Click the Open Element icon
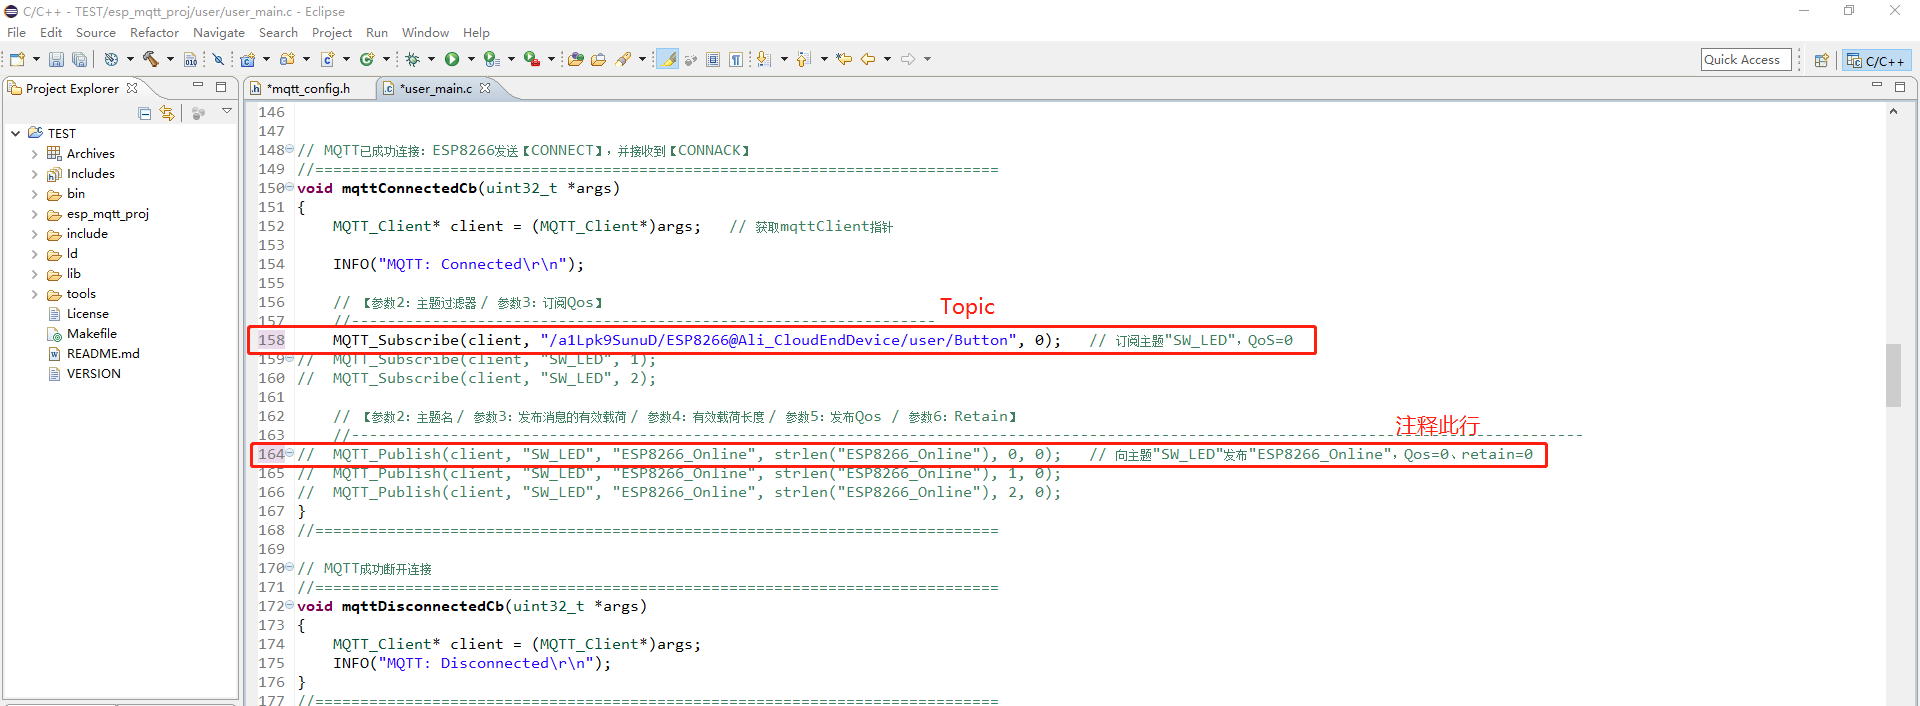Viewport: 1920px width, 706px height. 575,59
